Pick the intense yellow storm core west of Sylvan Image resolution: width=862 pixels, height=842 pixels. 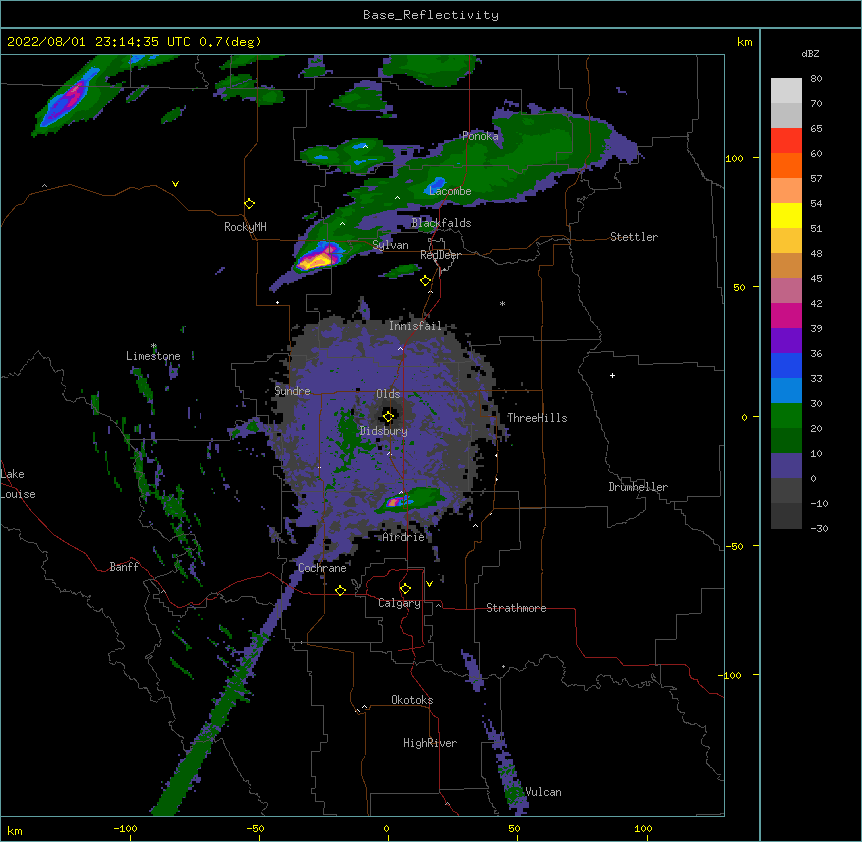tap(315, 260)
